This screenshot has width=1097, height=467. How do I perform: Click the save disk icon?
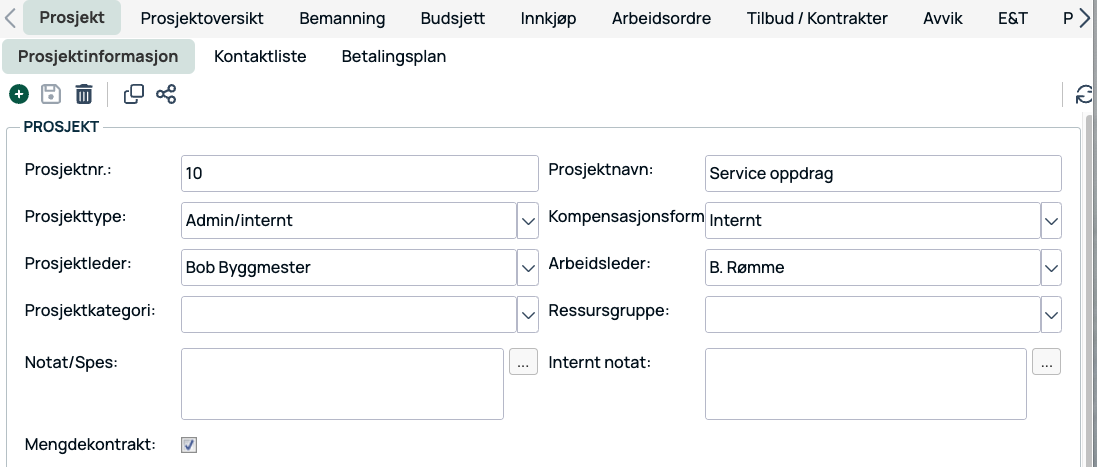tap(51, 95)
